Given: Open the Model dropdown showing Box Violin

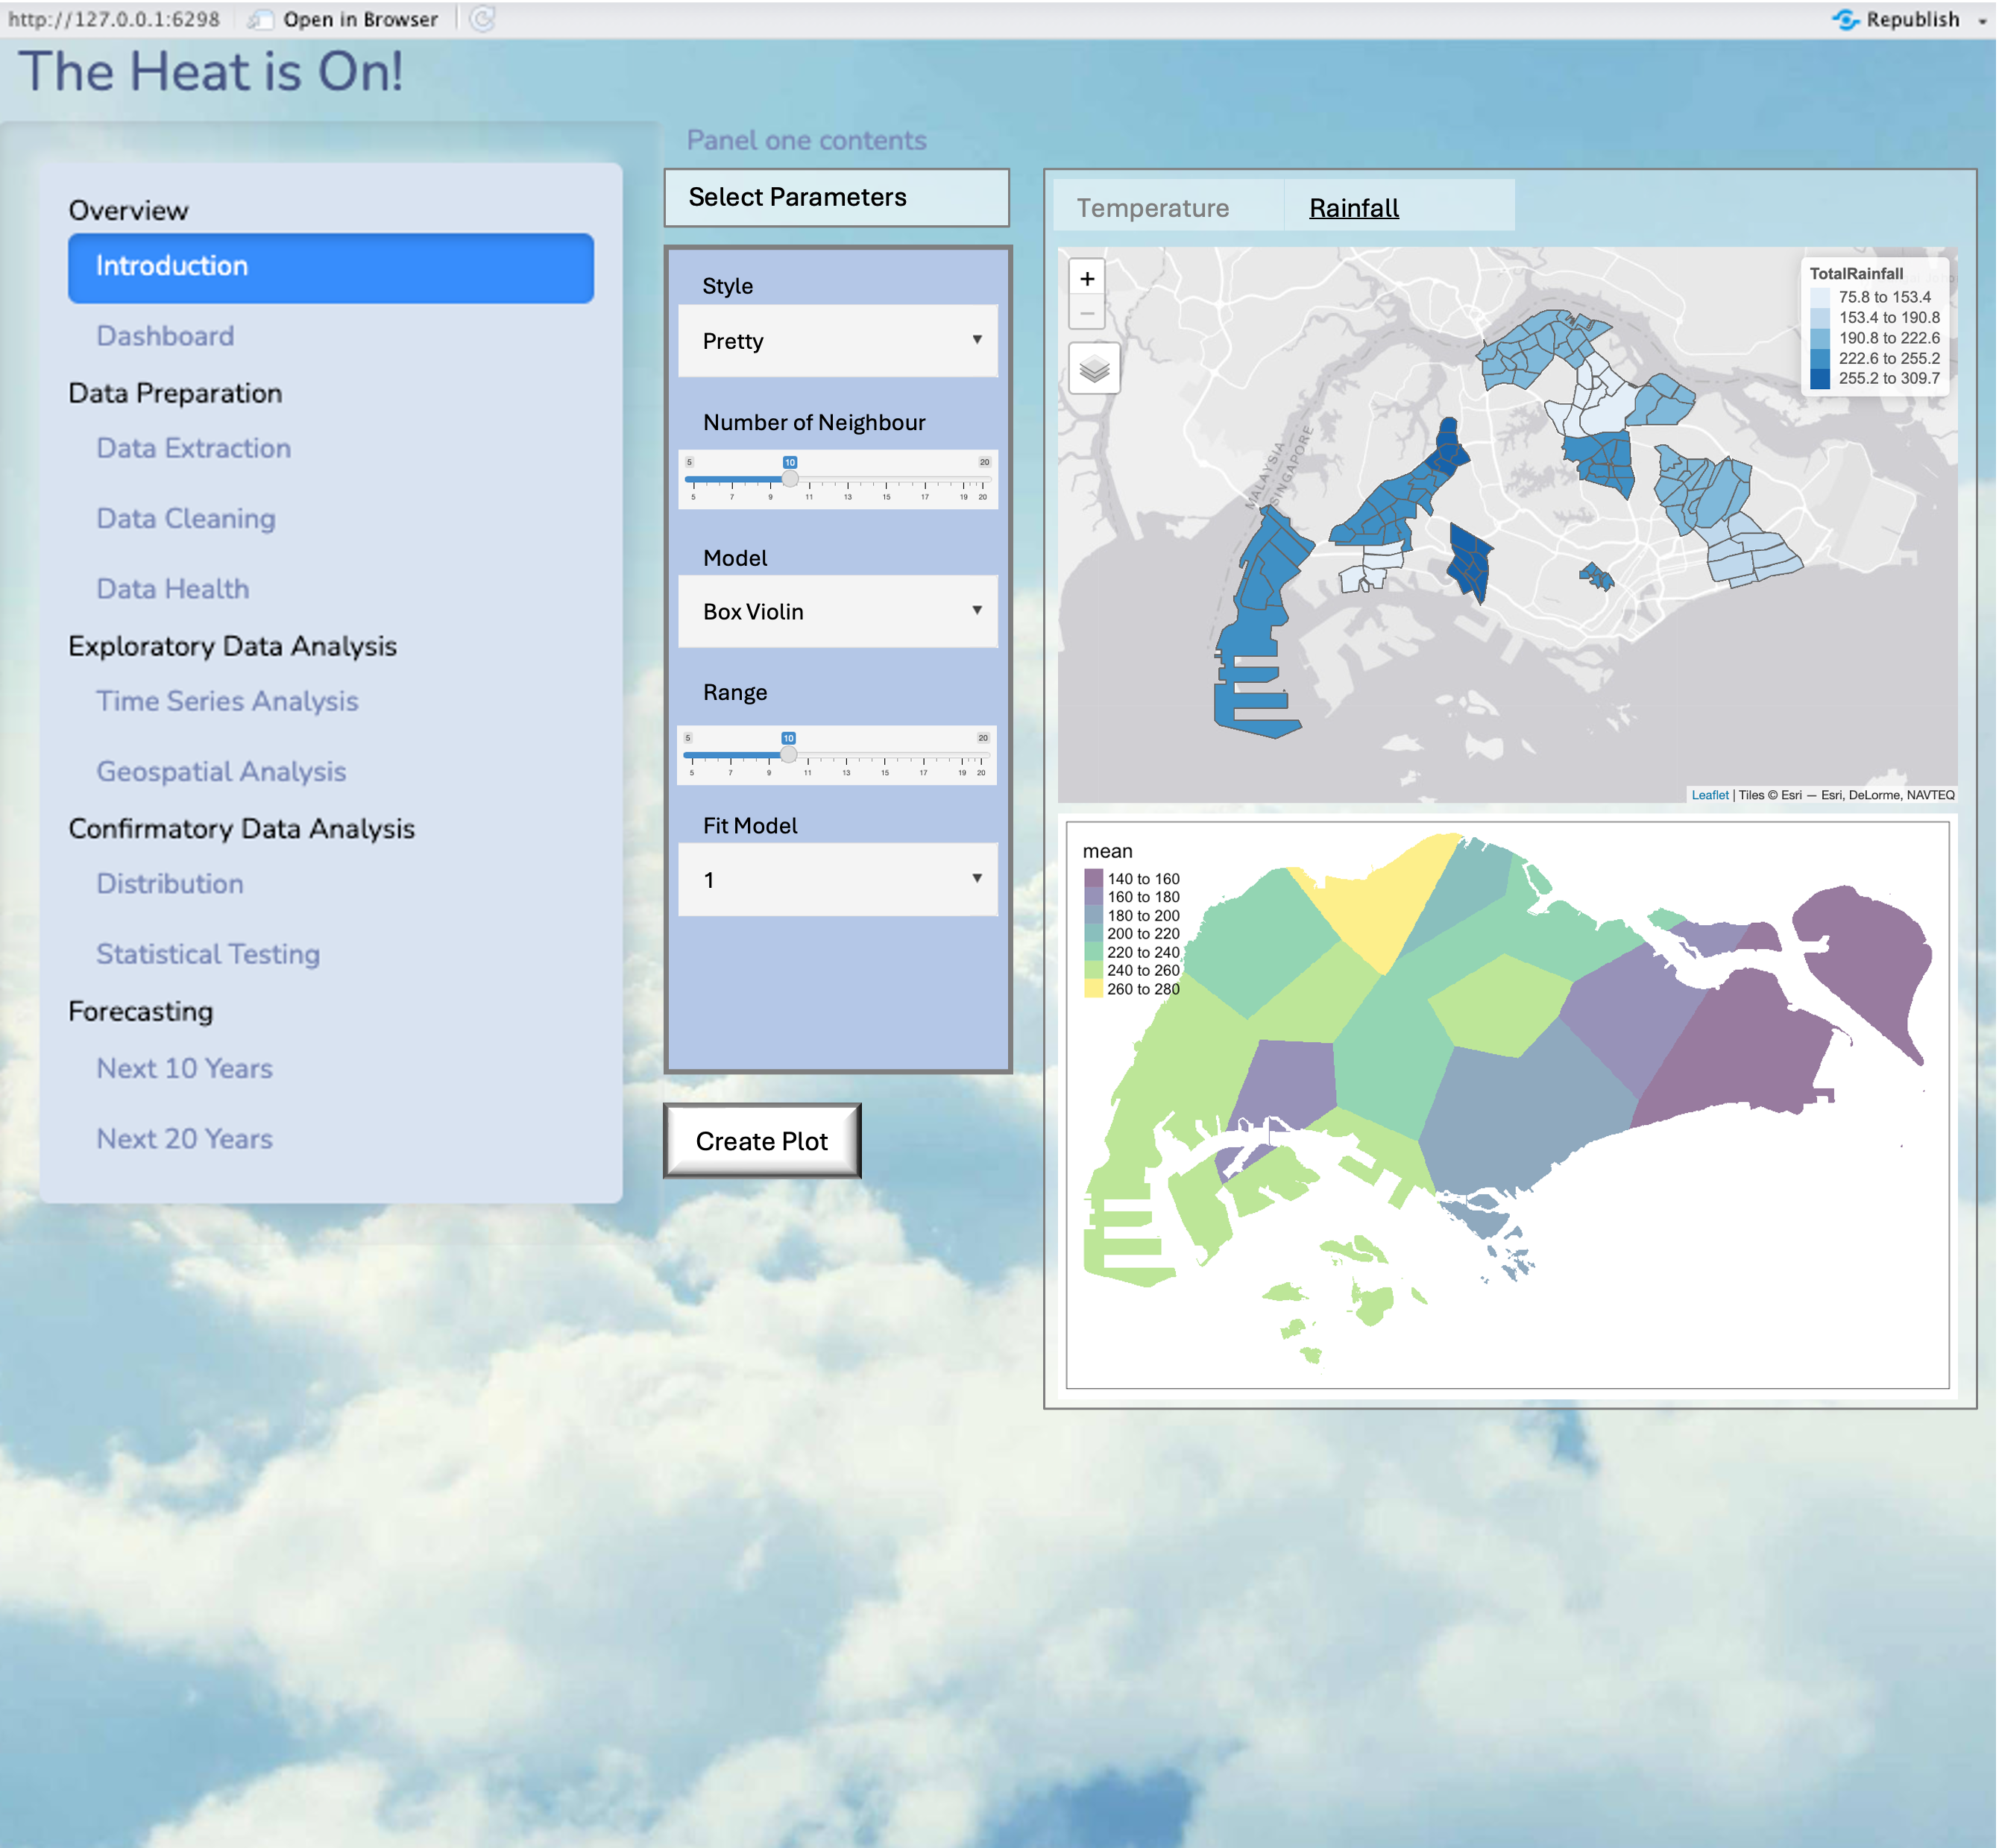Looking at the screenshot, I should (x=837, y=611).
